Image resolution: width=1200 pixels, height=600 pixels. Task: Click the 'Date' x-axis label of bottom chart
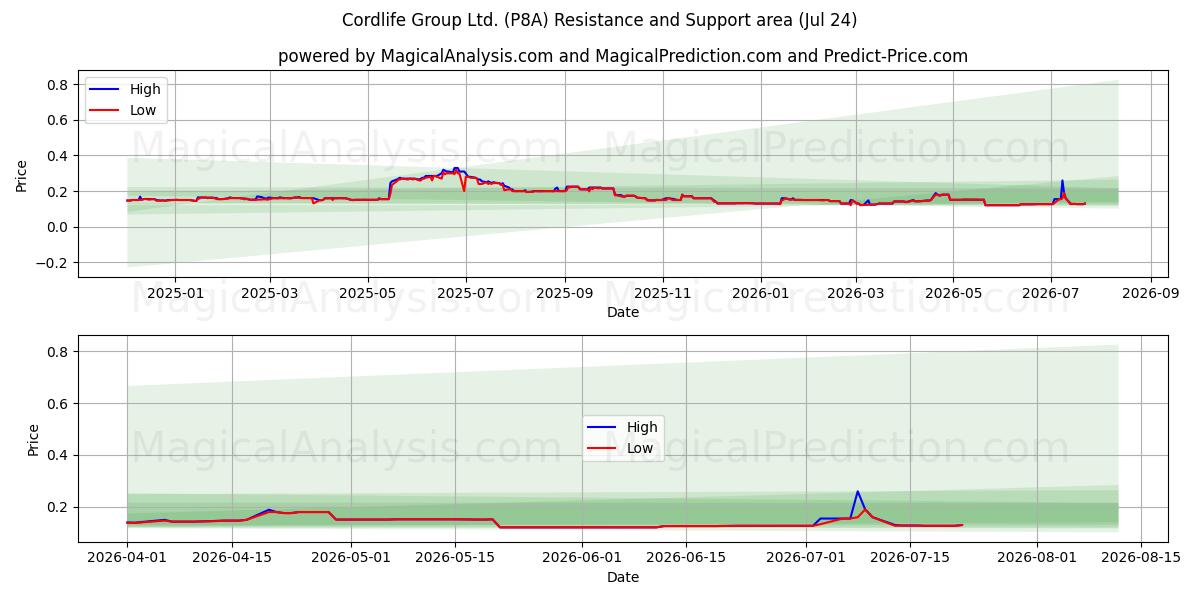tap(622, 577)
